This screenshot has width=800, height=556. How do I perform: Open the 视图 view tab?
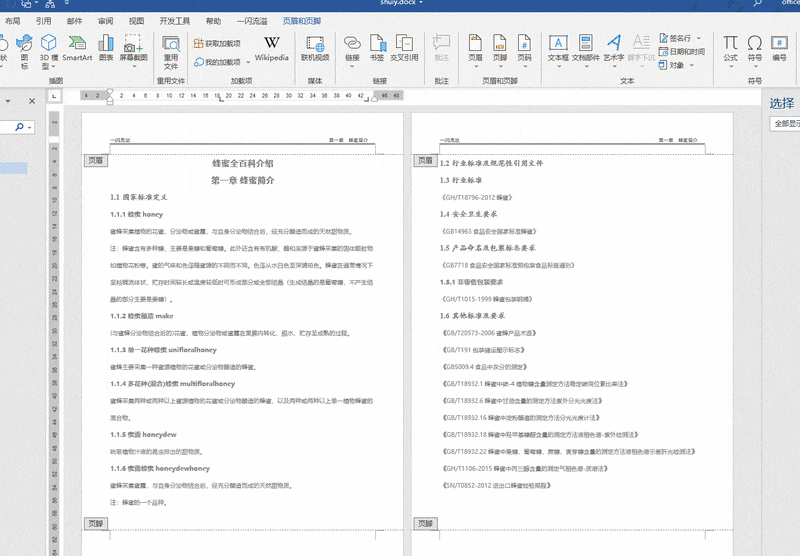(136, 21)
